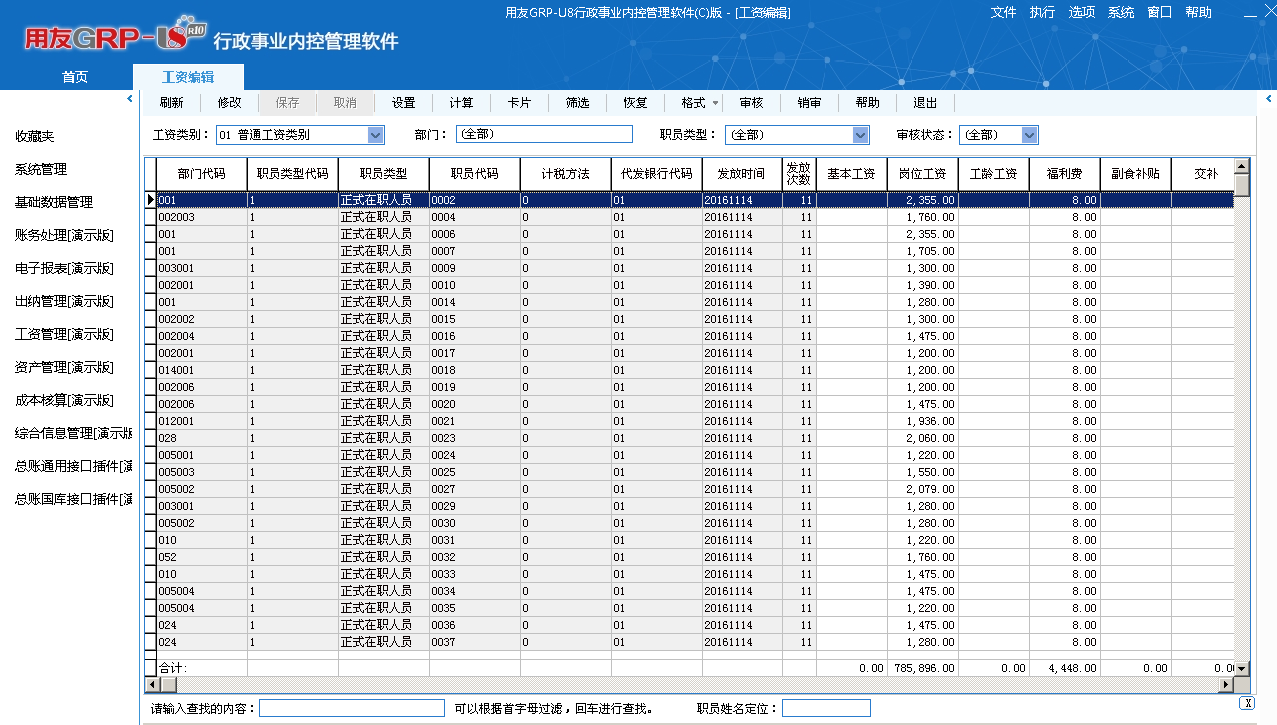Screen dimensions: 1277x725
Task: Open the top 帮助 menu
Action: (1199, 12)
